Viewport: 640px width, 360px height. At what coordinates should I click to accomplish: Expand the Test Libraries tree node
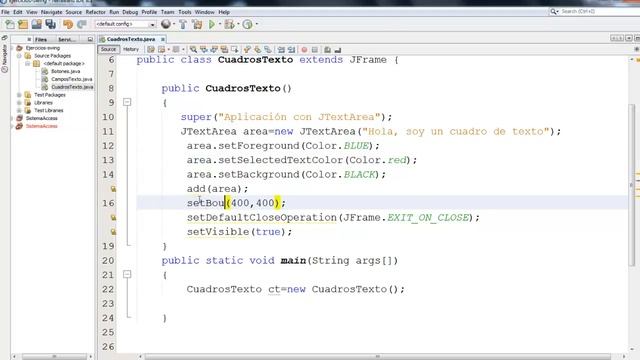click(x=19, y=111)
